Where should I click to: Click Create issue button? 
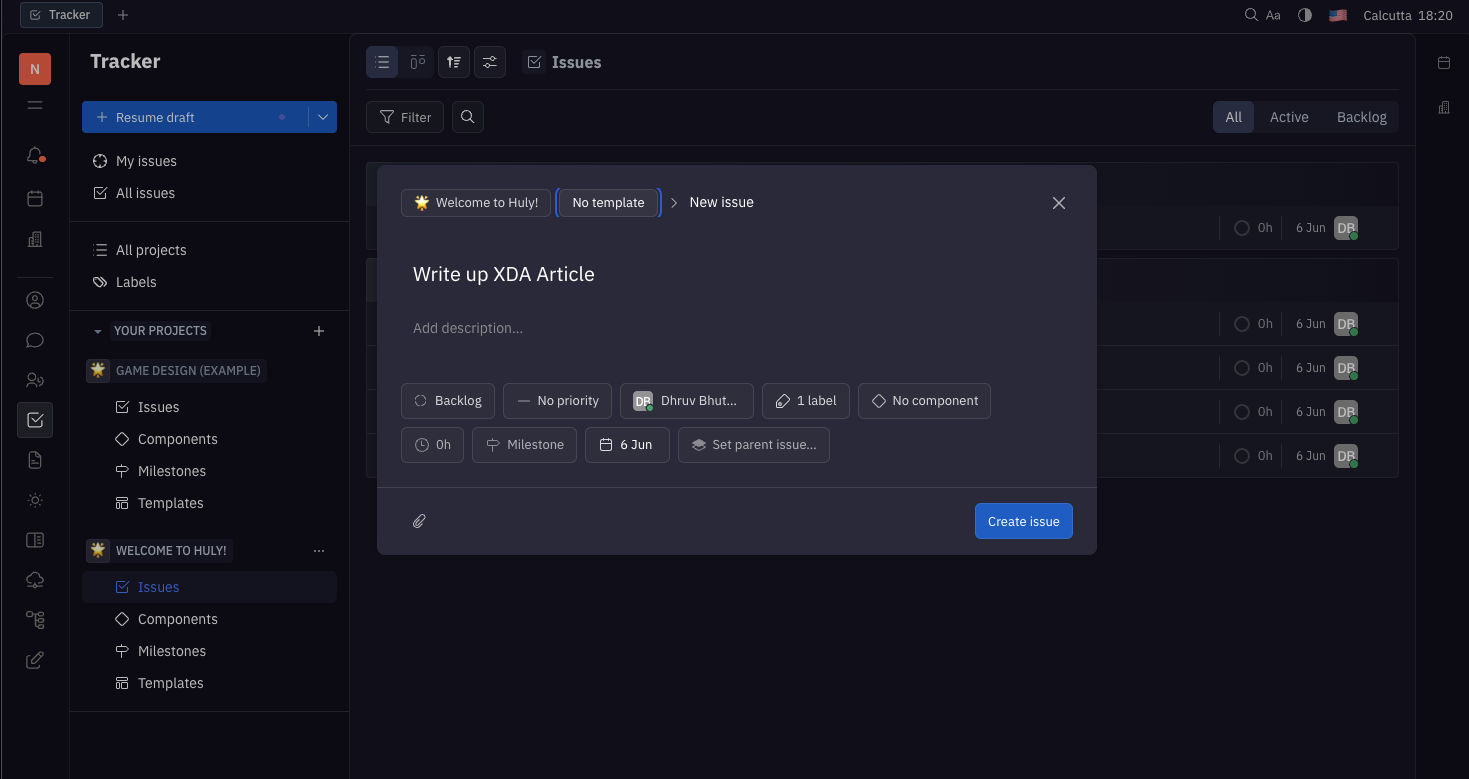(1024, 521)
